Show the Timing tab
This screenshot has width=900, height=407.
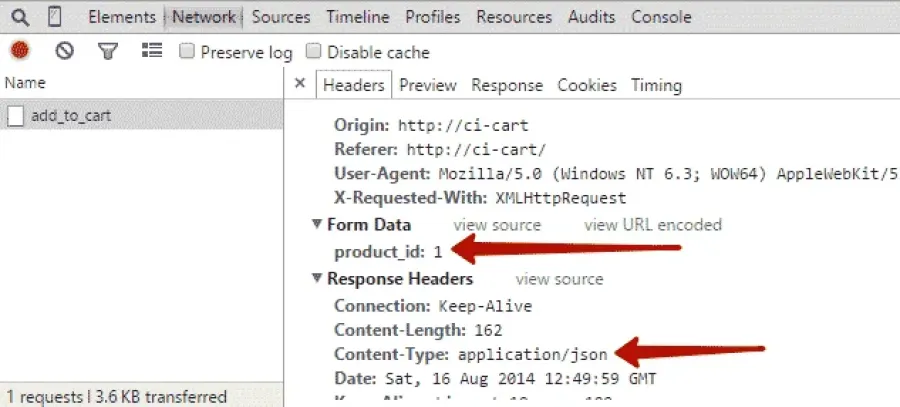tap(657, 86)
